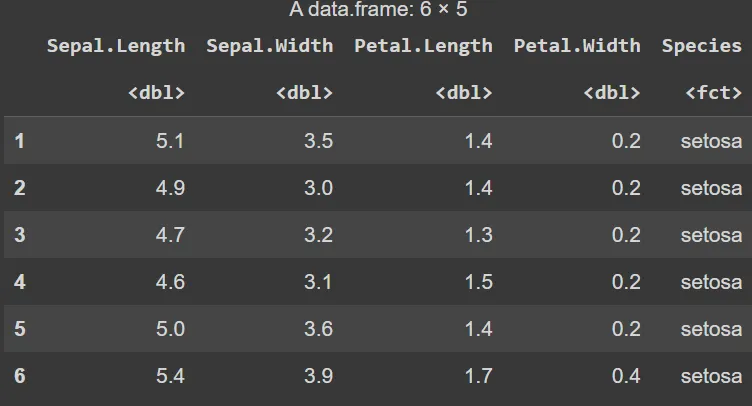
Task: Select Sepal.Width value 3.0 in row 2
Action: pos(318,188)
